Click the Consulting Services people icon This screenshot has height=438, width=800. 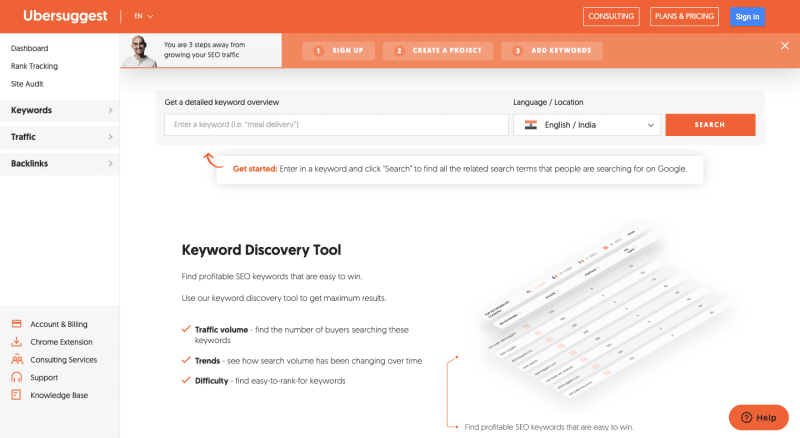[17, 359]
